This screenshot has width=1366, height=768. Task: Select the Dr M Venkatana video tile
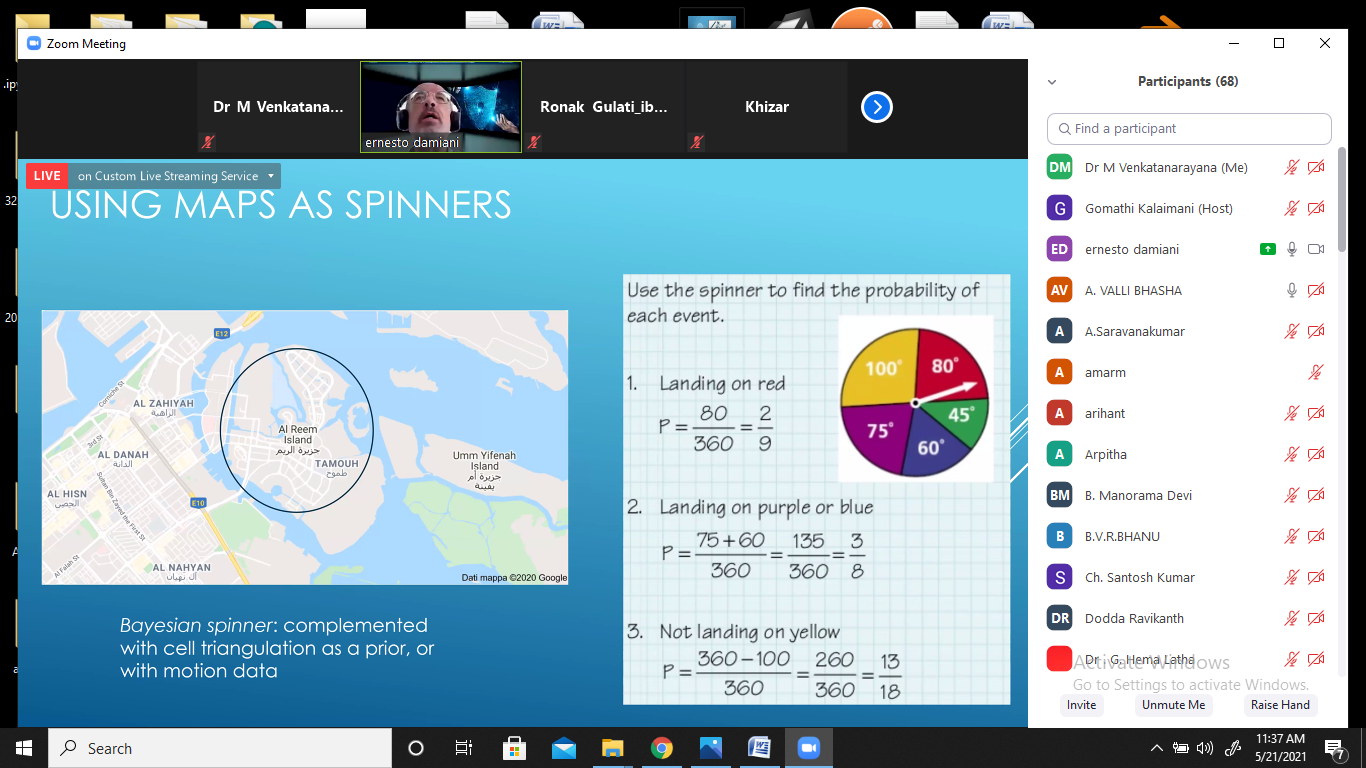click(x=278, y=107)
